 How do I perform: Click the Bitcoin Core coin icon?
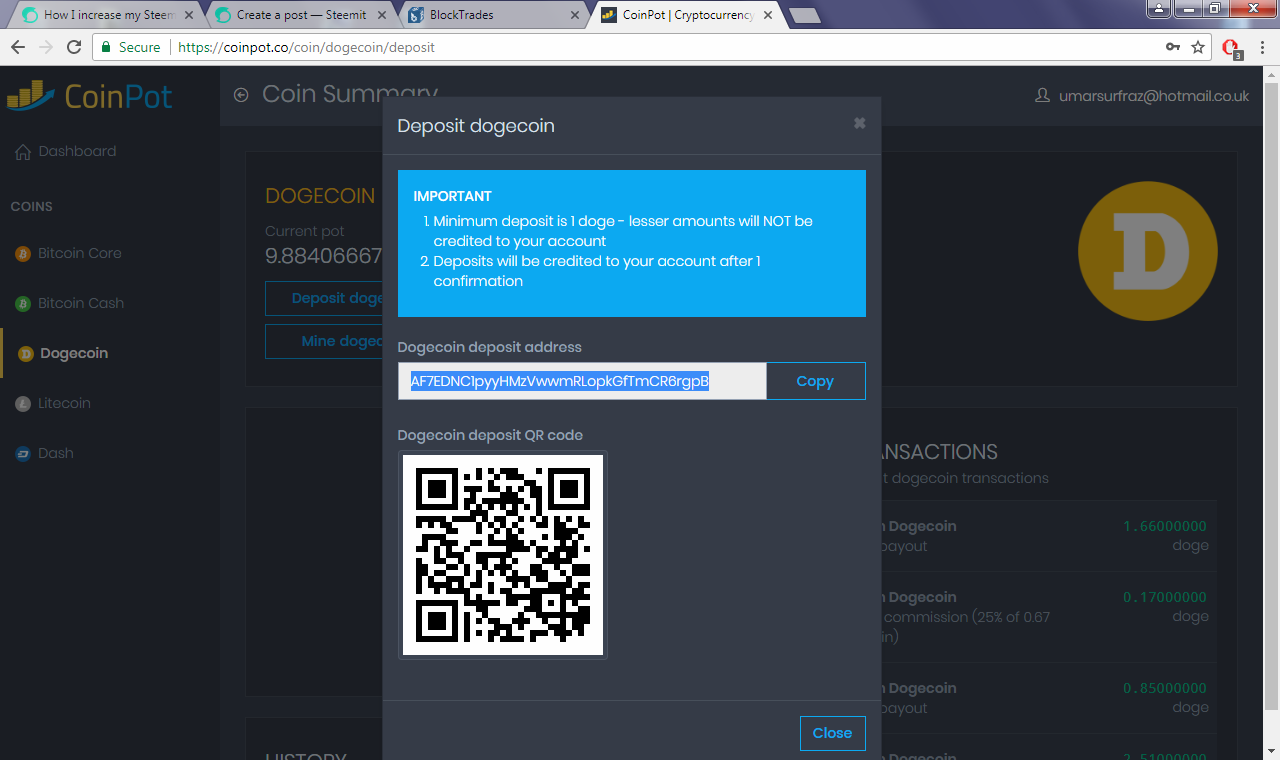[23, 254]
